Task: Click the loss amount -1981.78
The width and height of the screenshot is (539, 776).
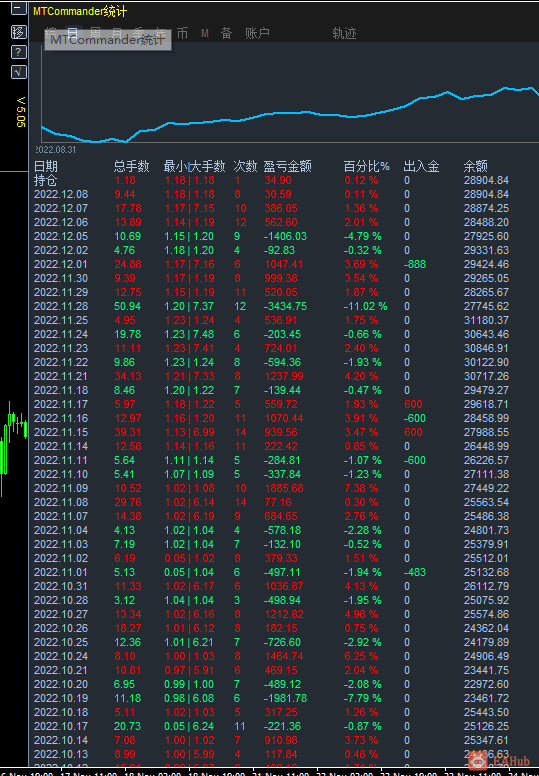Action: 285,698
